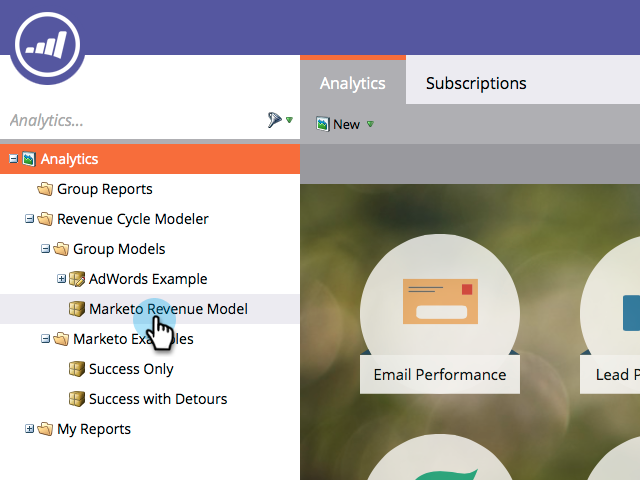This screenshot has height=480, width=640.
Task: Select My Reports
Action: (x=94, y=429)
